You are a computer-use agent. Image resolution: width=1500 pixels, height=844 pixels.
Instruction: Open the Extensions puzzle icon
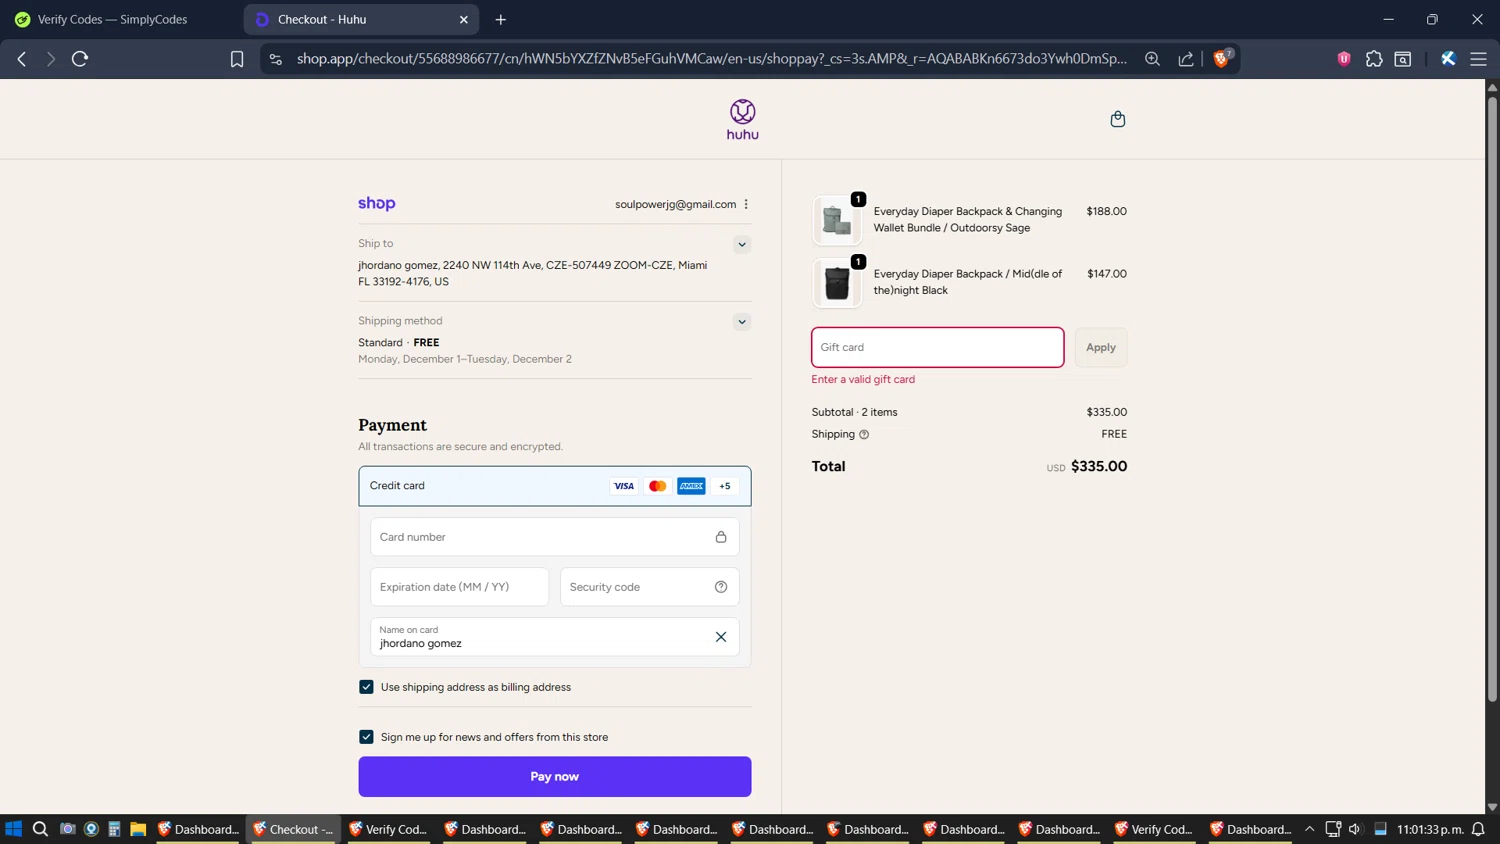(x=1374, y=59)
